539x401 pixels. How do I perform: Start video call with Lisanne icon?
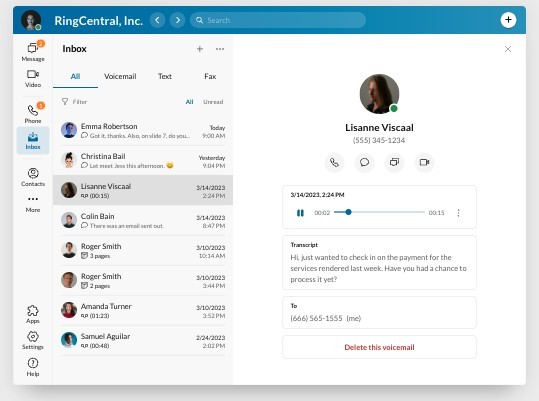pos(425,162)
